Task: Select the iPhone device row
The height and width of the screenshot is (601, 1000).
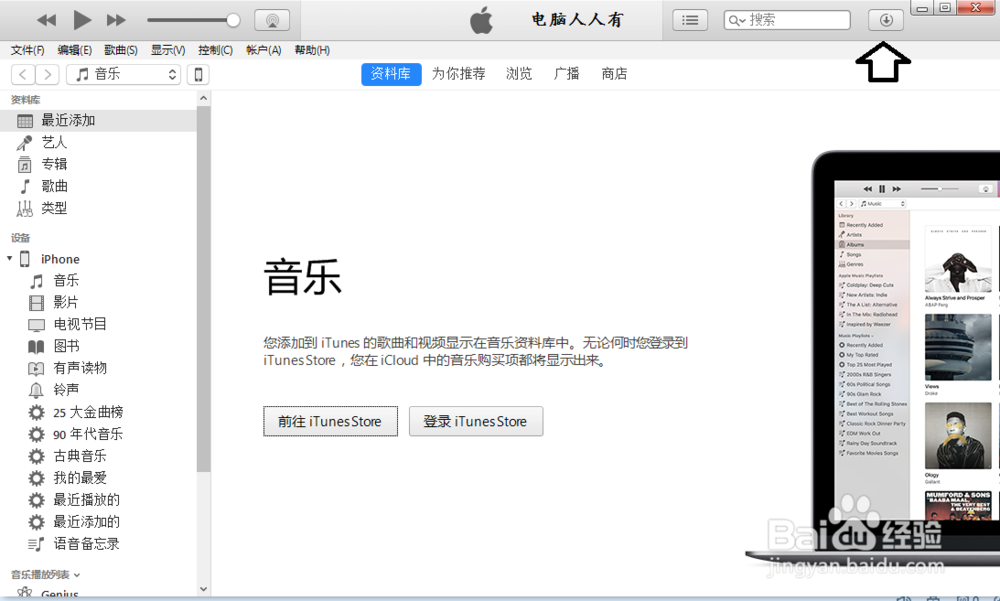Action: pyautogui.click(x=98, y=259)
